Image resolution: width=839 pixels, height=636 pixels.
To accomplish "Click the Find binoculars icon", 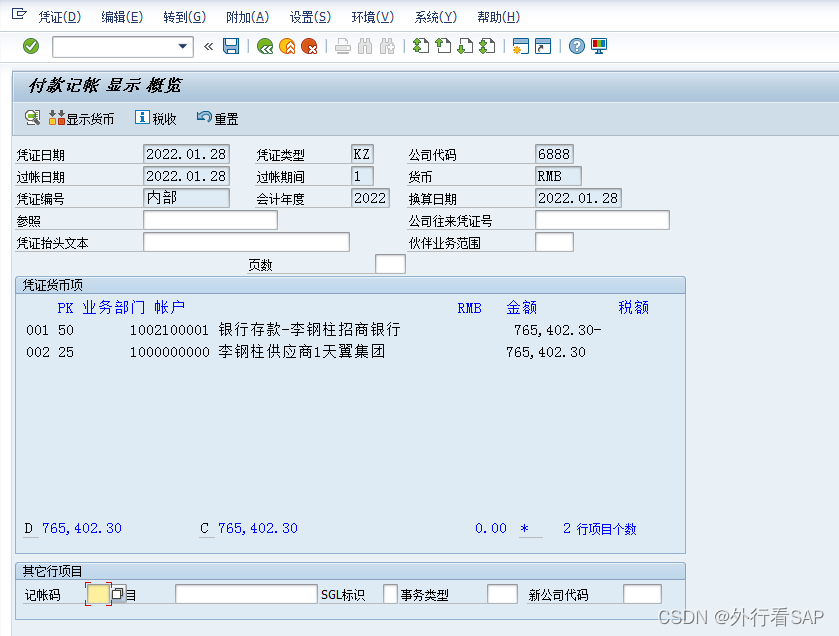I will point(365,47).
